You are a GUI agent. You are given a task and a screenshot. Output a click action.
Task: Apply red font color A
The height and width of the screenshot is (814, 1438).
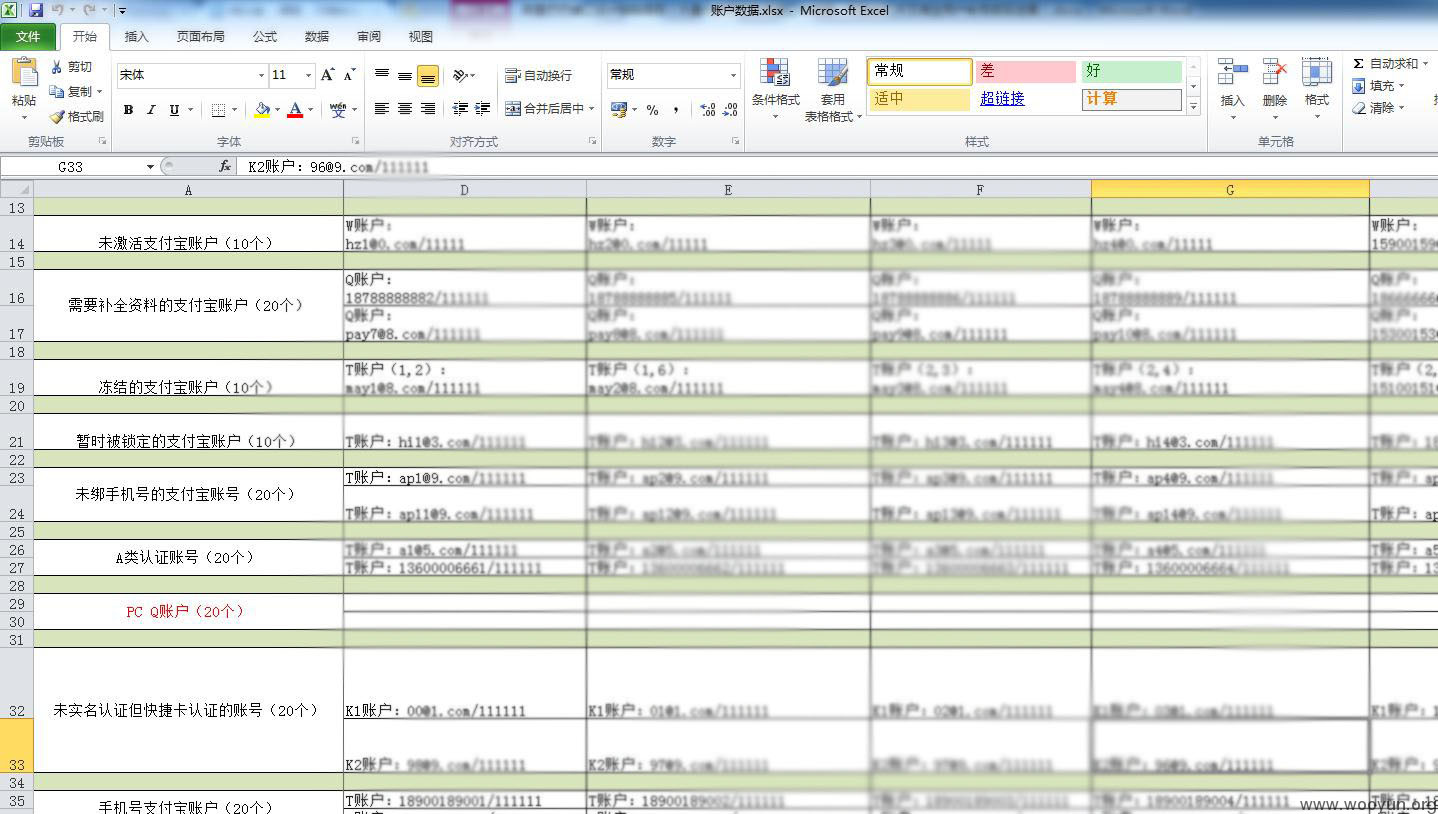click(295, 110)
